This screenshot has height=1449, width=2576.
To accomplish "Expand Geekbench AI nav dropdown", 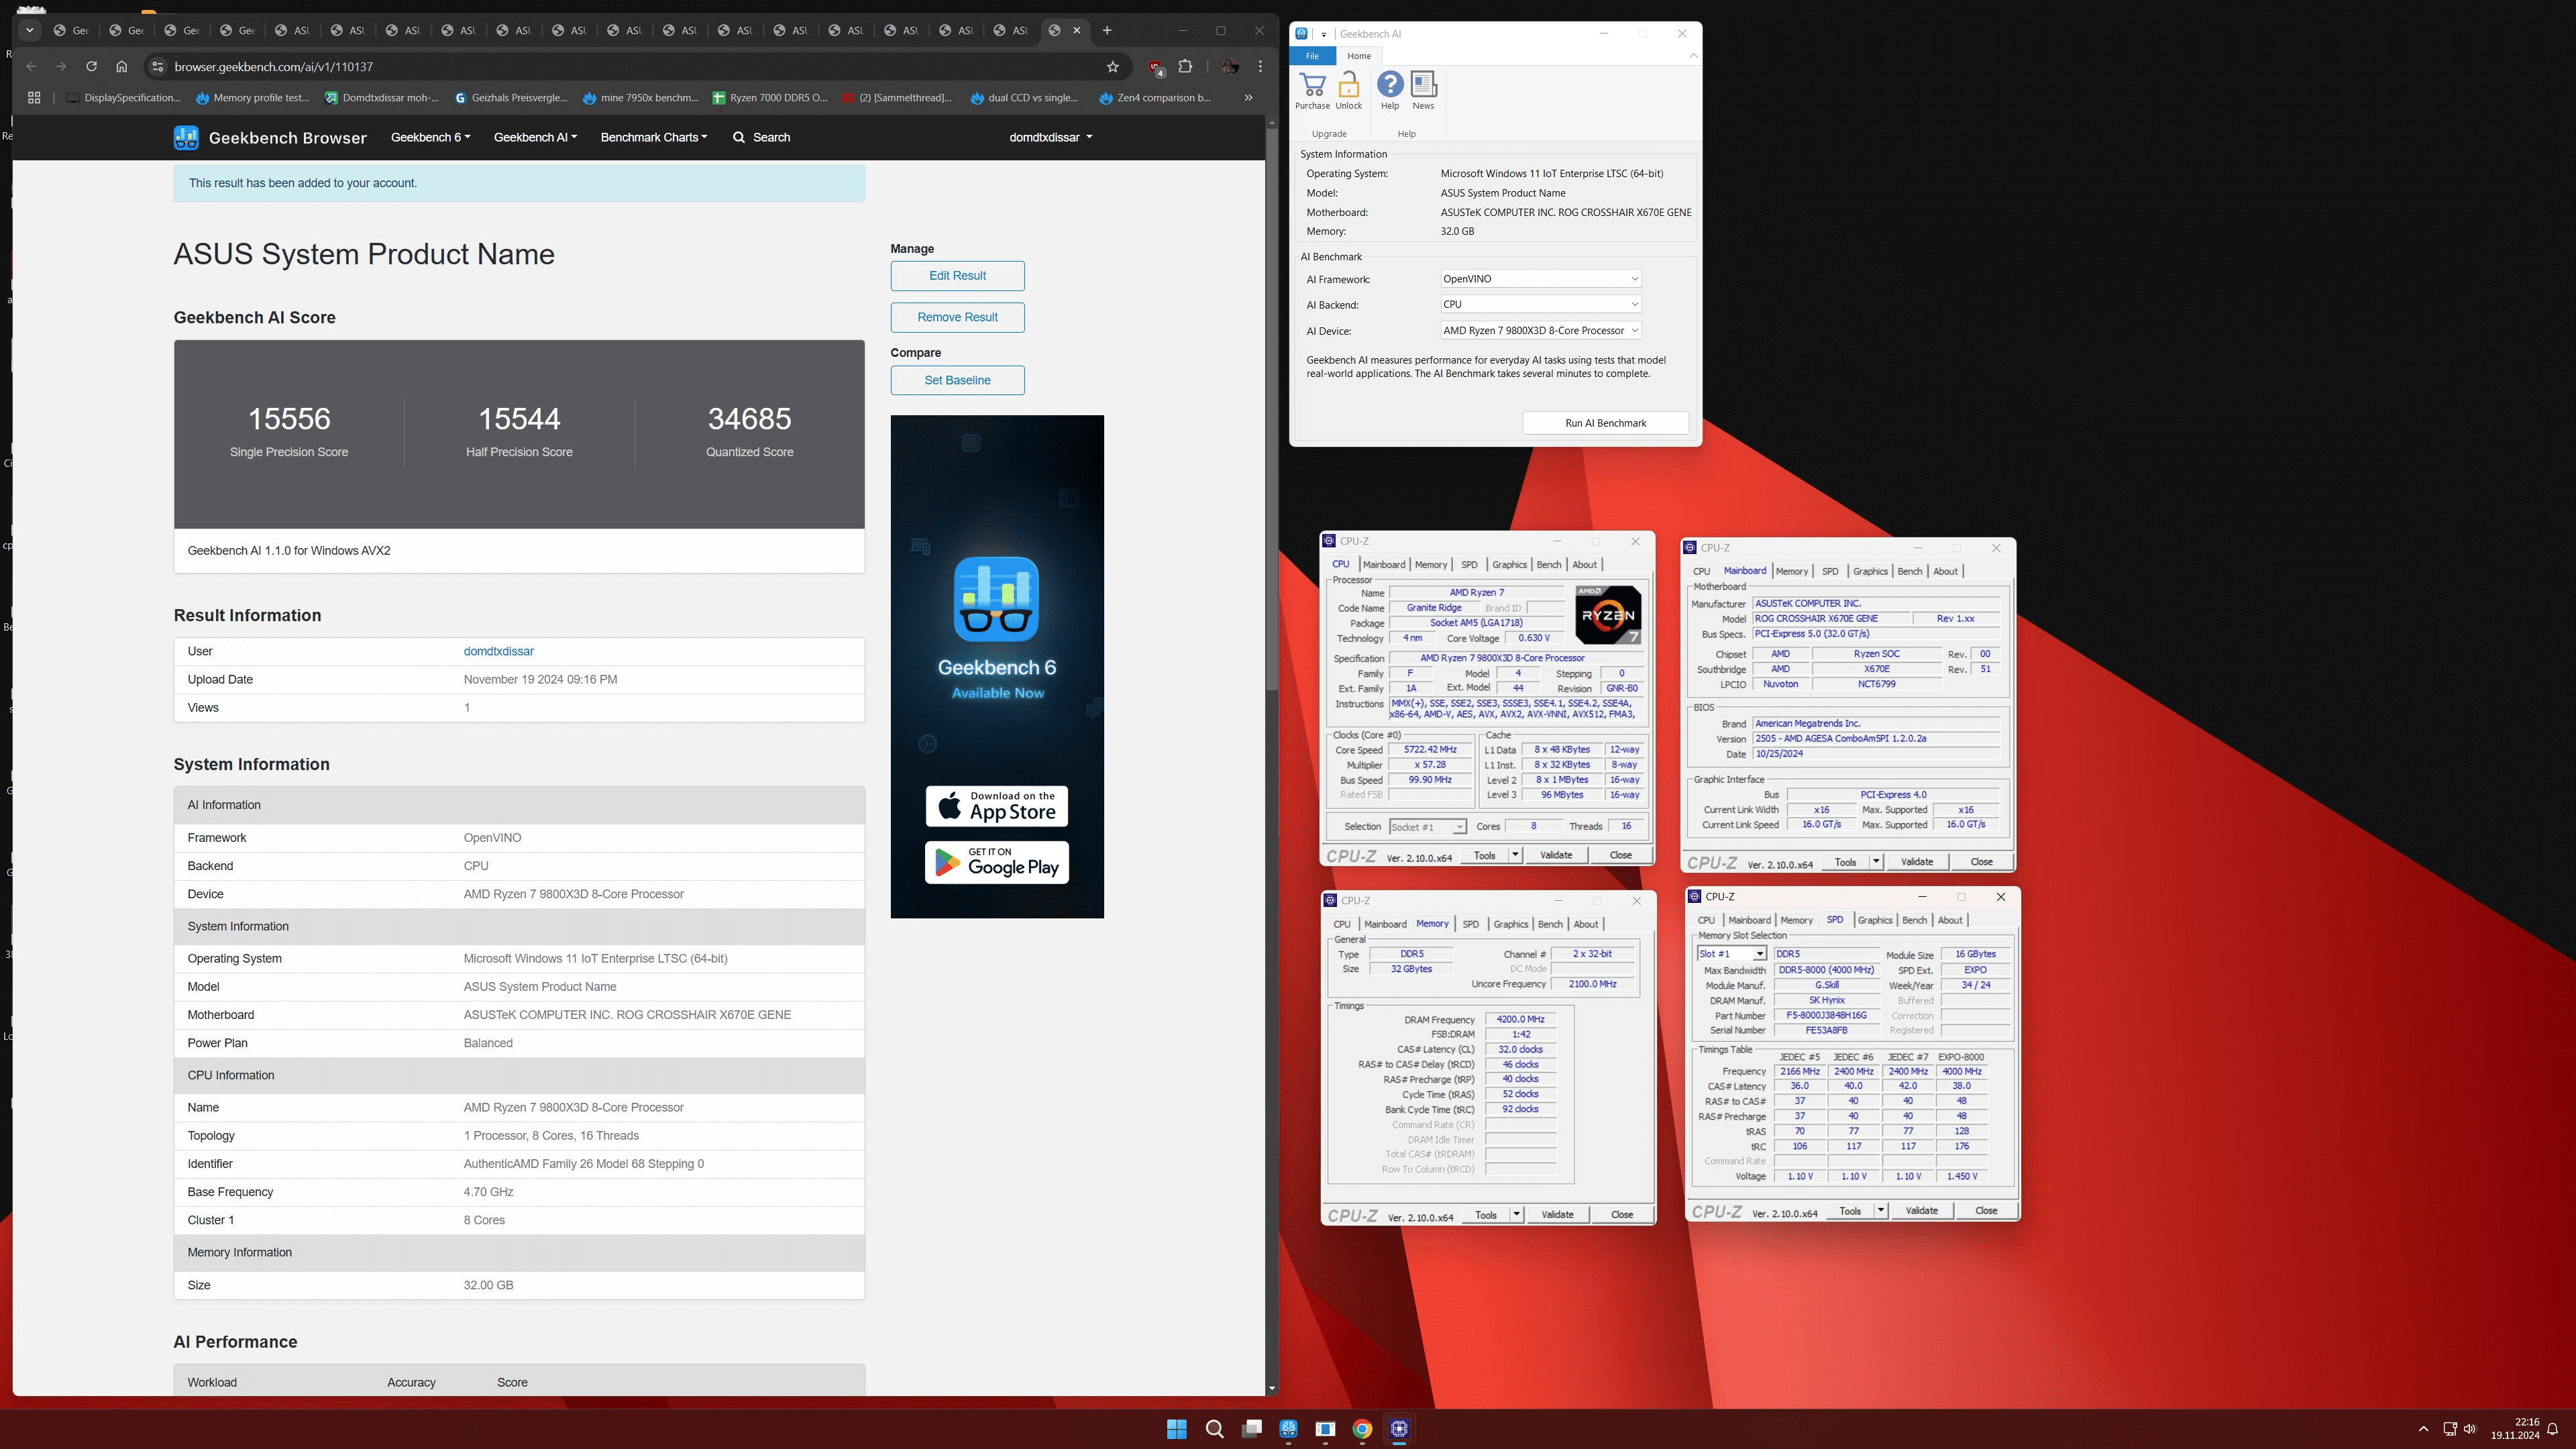I will point(535,138).
